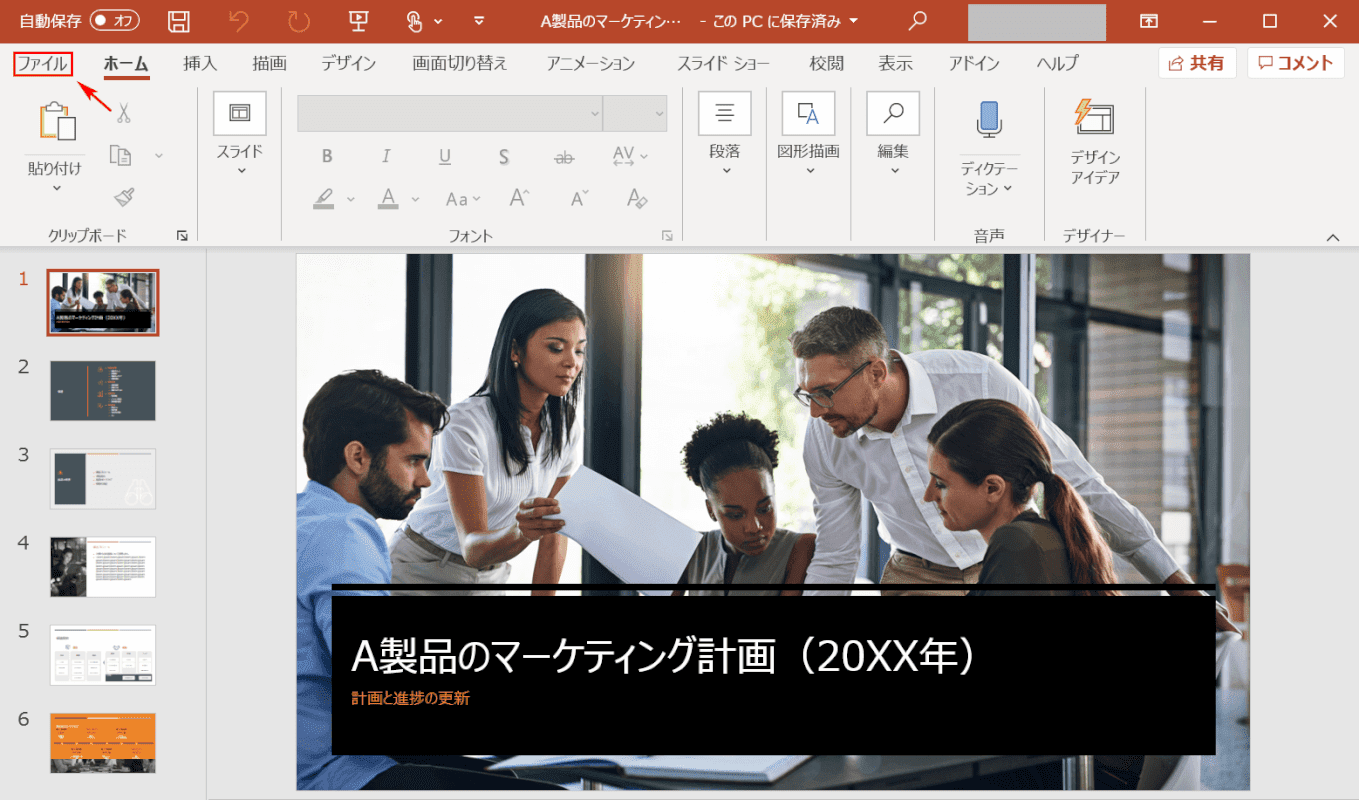Open the 画面切り替え tab
Viewport: 1359px width, 800px height.
click(x=460, y=63)
